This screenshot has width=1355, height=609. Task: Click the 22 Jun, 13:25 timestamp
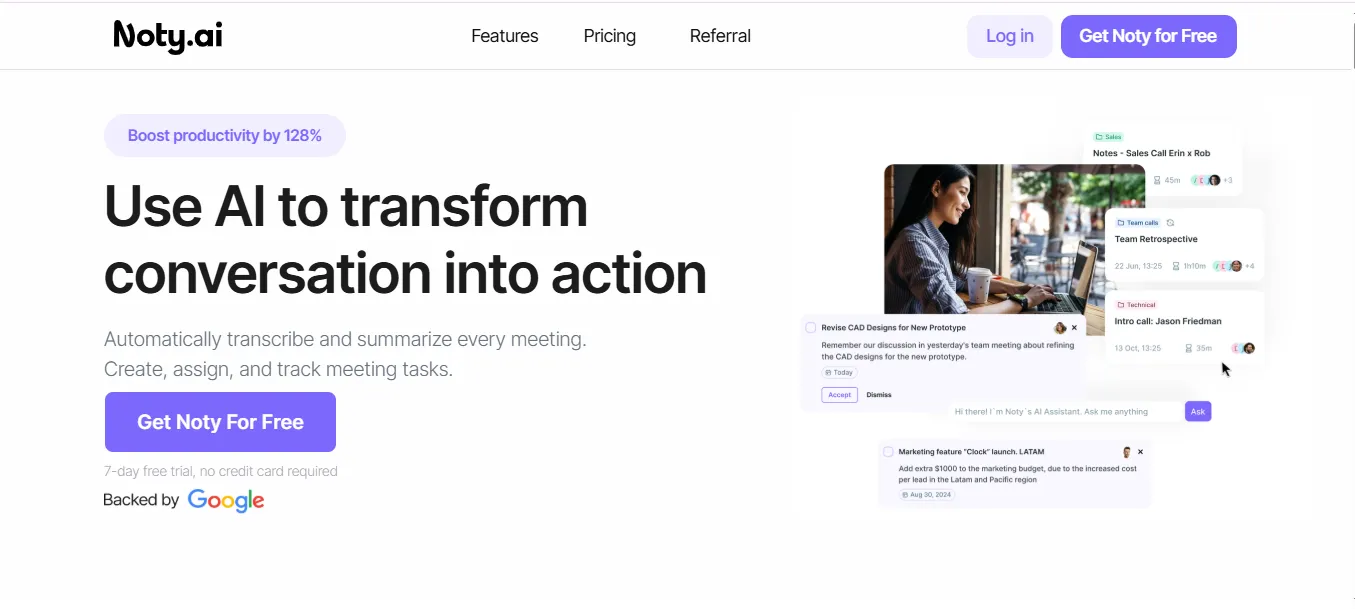point(1138,266)
